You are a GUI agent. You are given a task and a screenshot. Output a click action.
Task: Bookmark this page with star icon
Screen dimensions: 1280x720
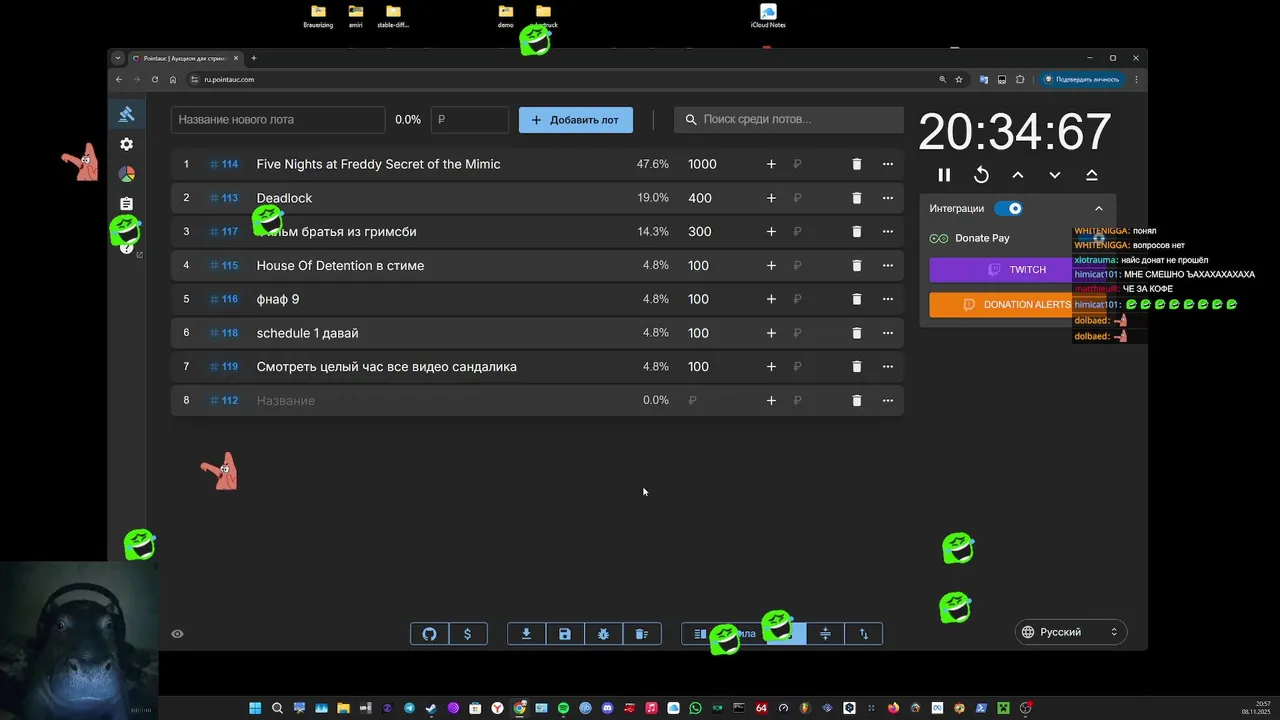pyautogui.click(x=959, y=79)
